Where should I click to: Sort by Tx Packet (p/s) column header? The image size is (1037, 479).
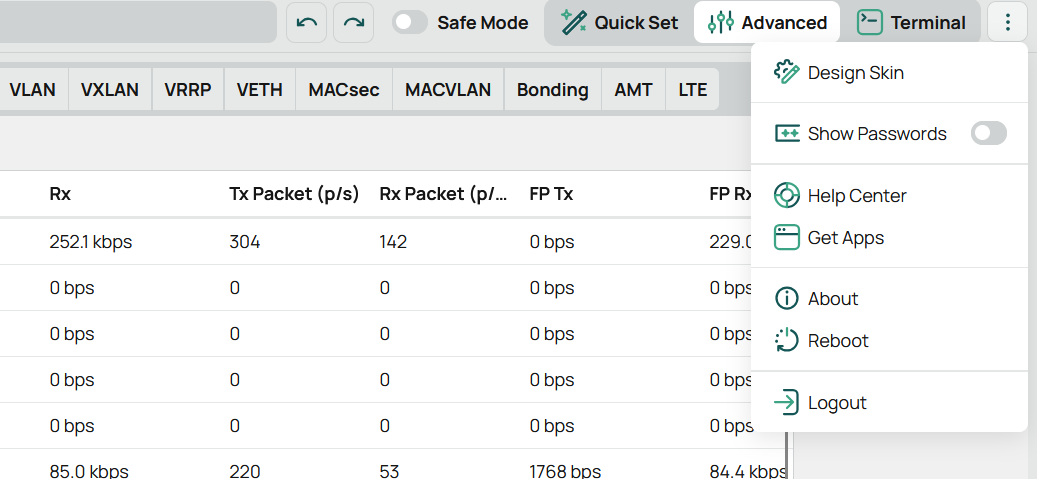click(294, 194)
